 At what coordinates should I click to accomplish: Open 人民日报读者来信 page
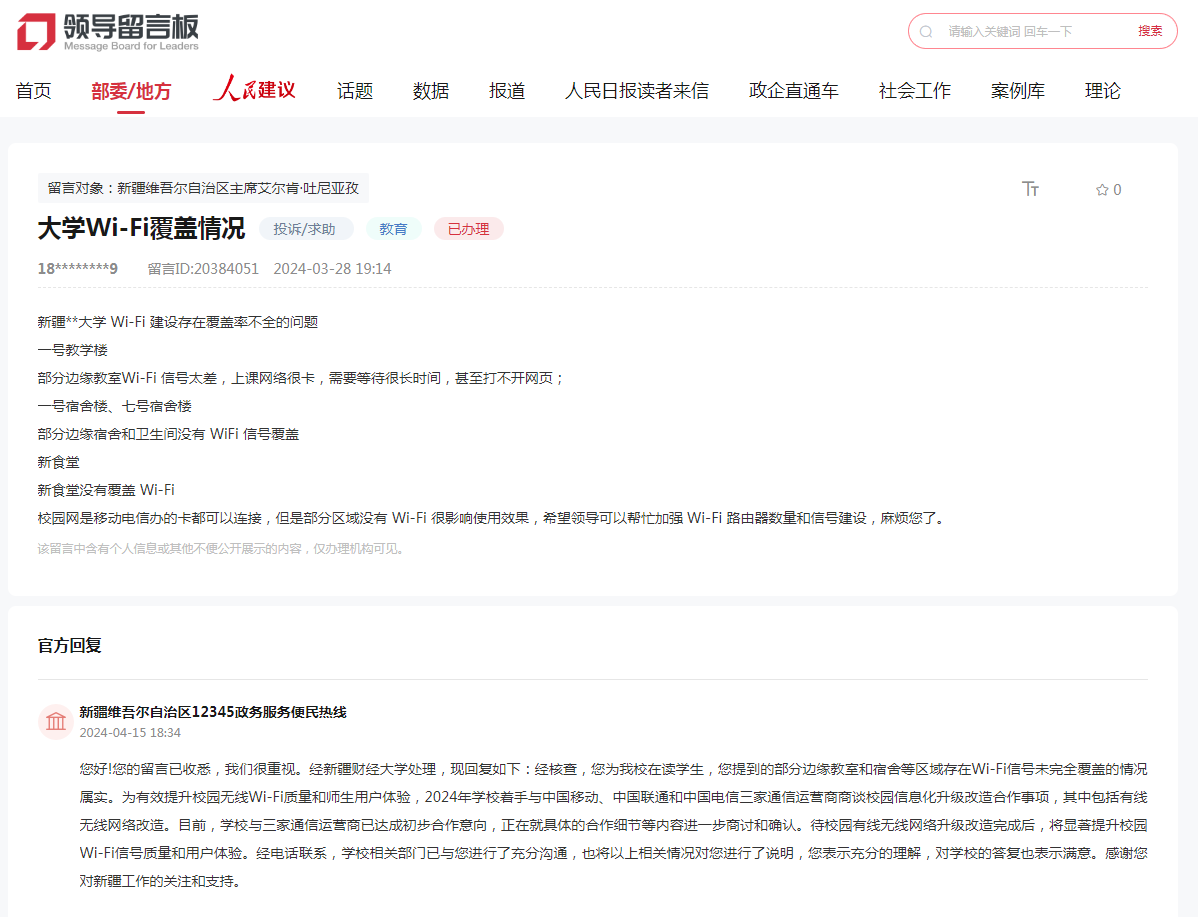(x=636, y=91)
